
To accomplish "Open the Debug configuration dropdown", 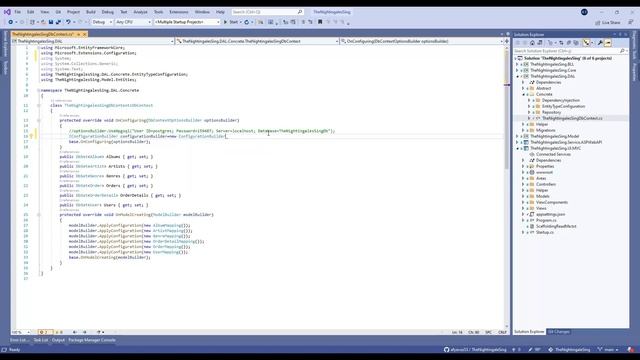I will coord(102,22).
